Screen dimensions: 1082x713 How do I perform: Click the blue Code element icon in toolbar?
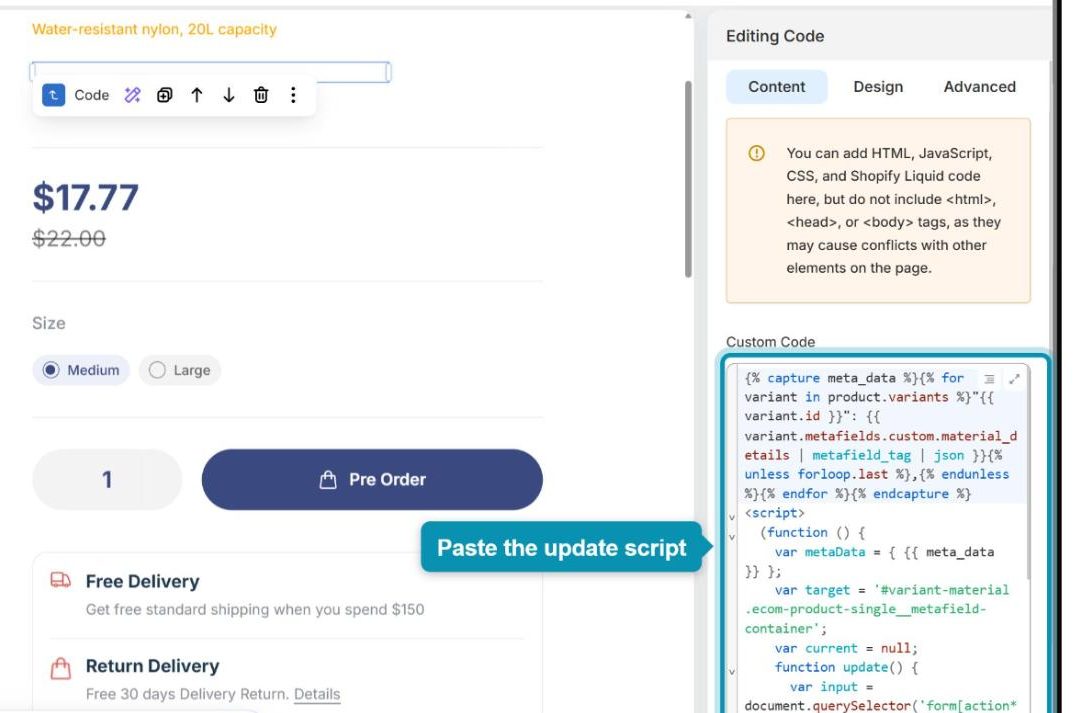(x=54, y=95)
